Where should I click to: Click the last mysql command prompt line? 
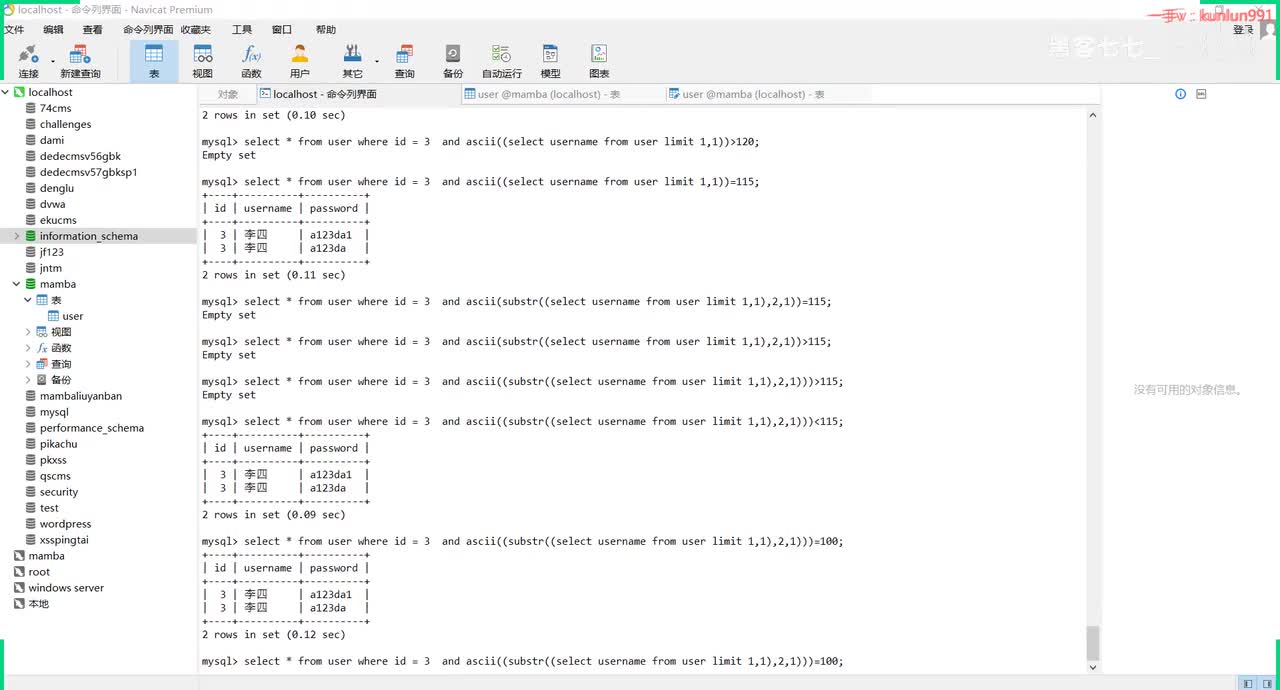tap(523, 661)
